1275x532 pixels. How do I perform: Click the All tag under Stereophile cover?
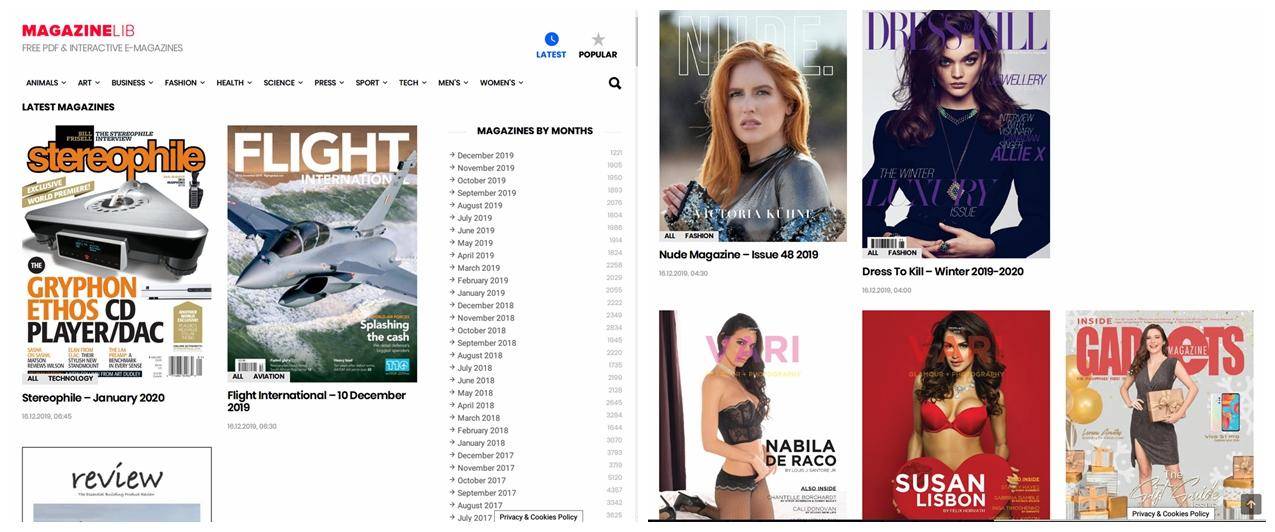33,379
